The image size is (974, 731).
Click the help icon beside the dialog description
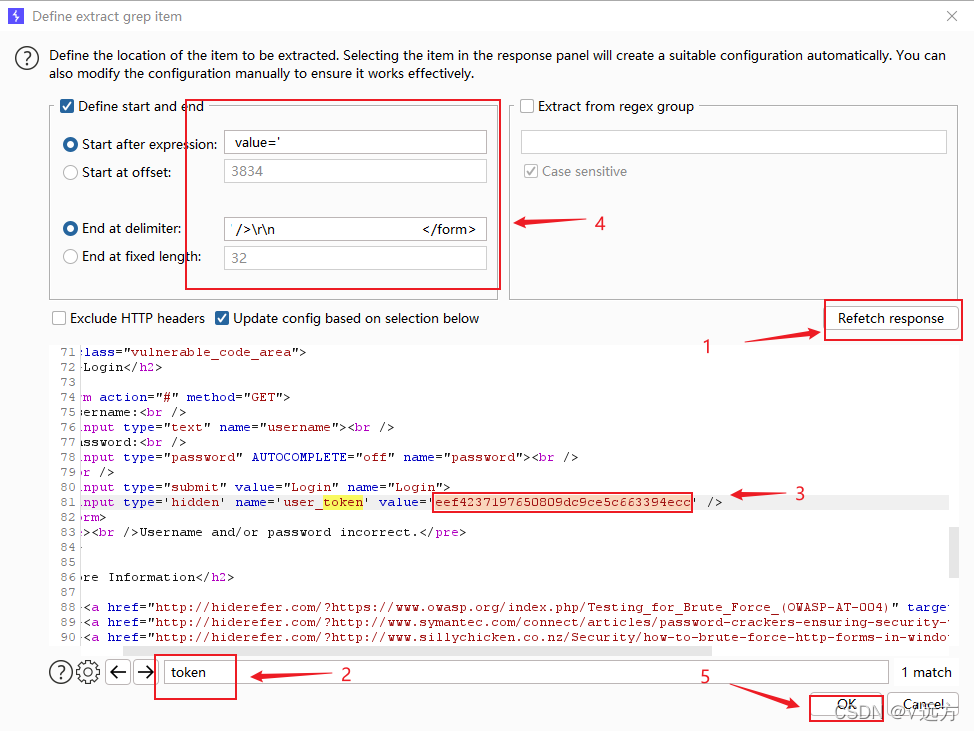coord(27,58)
